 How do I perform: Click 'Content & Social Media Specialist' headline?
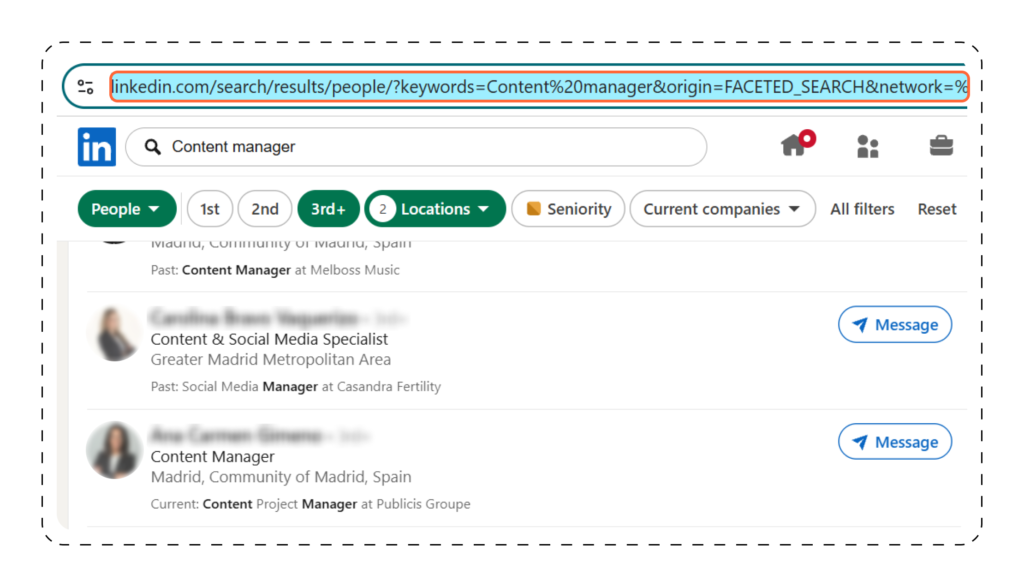(269, 339)
